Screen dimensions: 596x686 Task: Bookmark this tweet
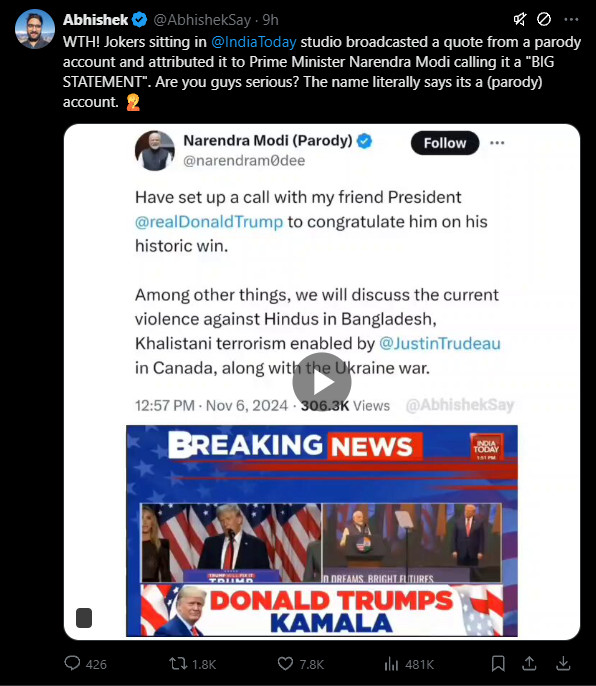498,664
